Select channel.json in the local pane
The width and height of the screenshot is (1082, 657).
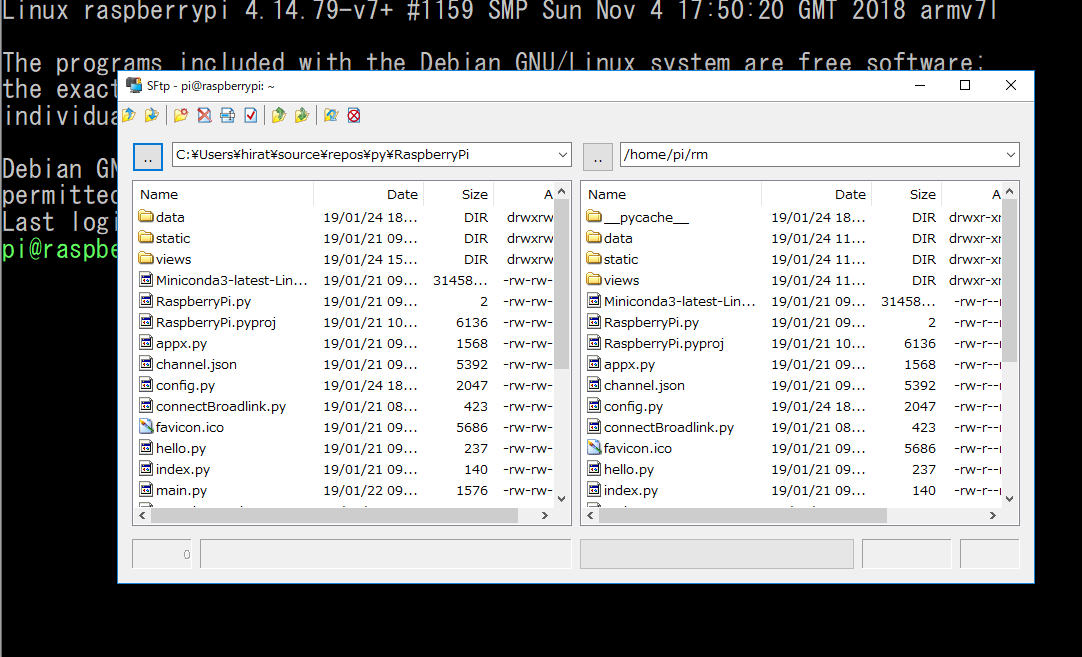click(196, 364)
